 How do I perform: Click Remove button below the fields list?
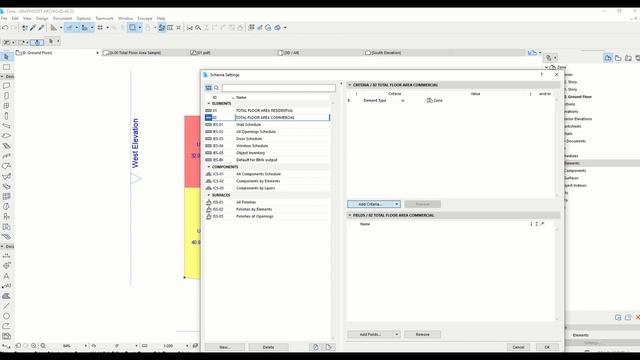click(422, 334)
